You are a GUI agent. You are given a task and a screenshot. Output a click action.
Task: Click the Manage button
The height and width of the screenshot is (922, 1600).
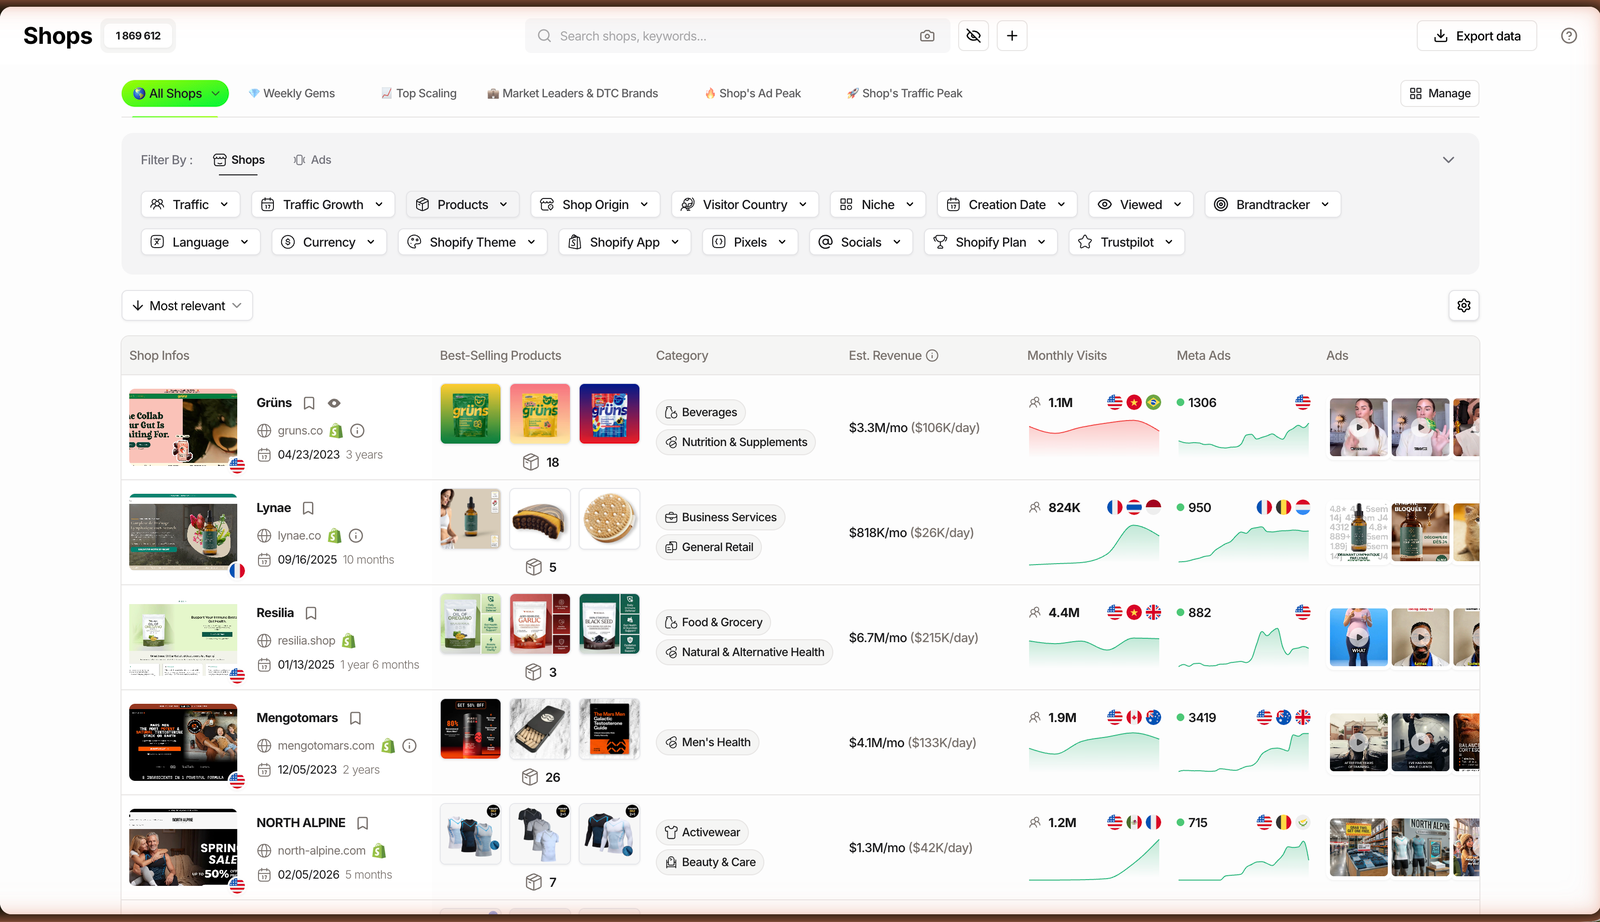pyautogui.click(x=1440, y=93)
